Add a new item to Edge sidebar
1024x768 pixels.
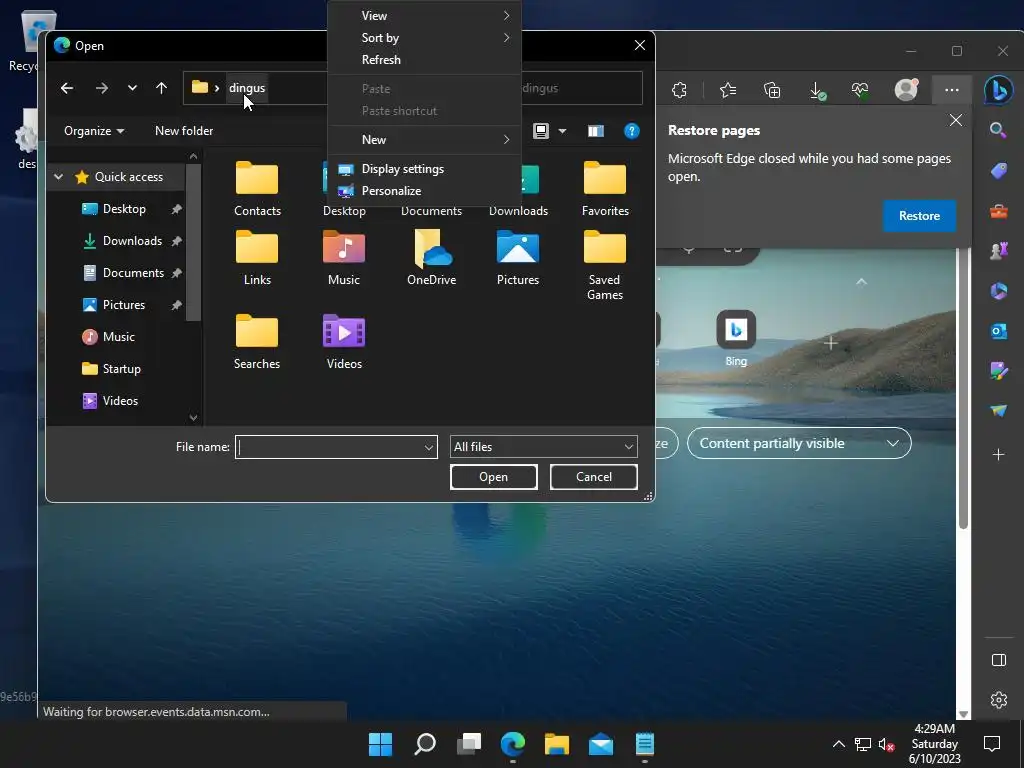click(999, 454)
